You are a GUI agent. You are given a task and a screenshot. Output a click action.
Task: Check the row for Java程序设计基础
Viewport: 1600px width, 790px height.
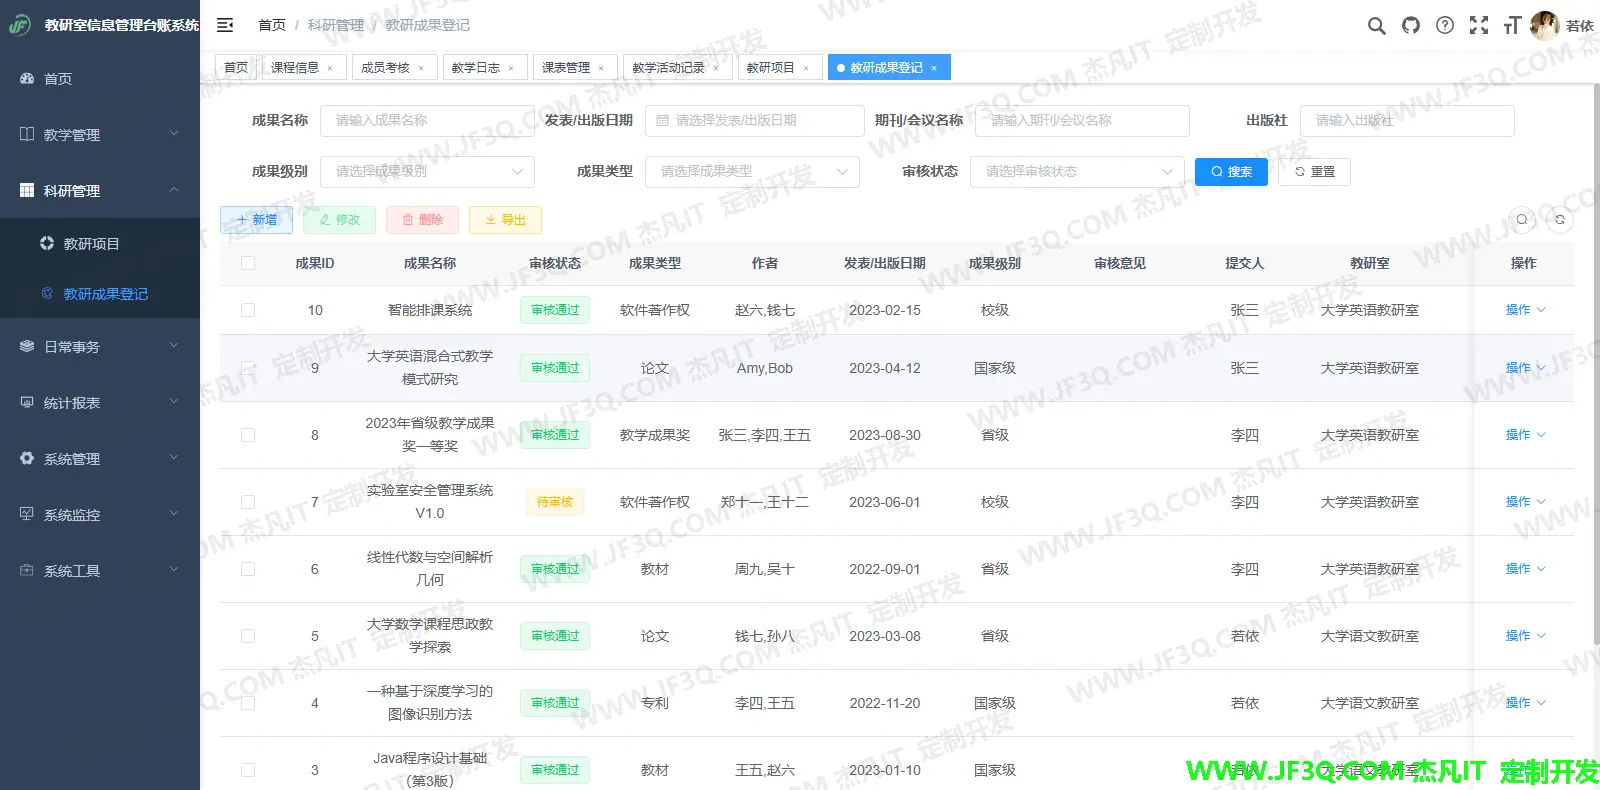(x=248, y=770)
